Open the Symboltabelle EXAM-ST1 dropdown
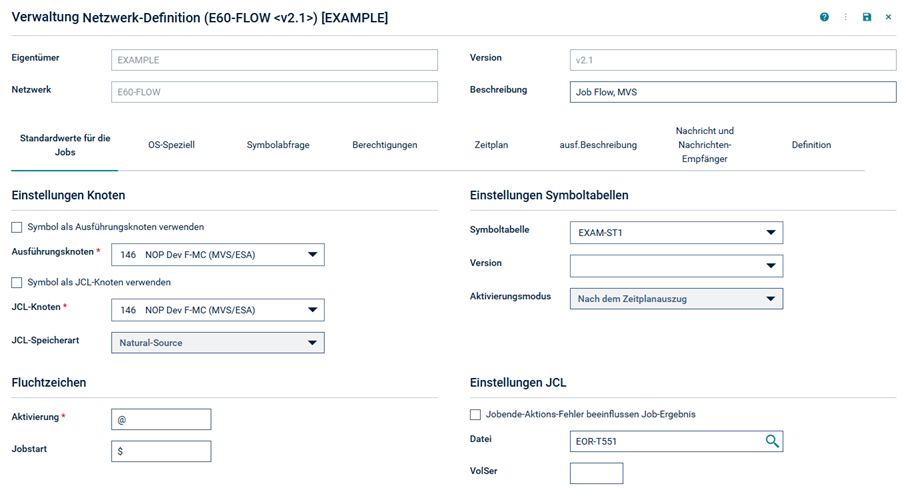 (676, 233)
